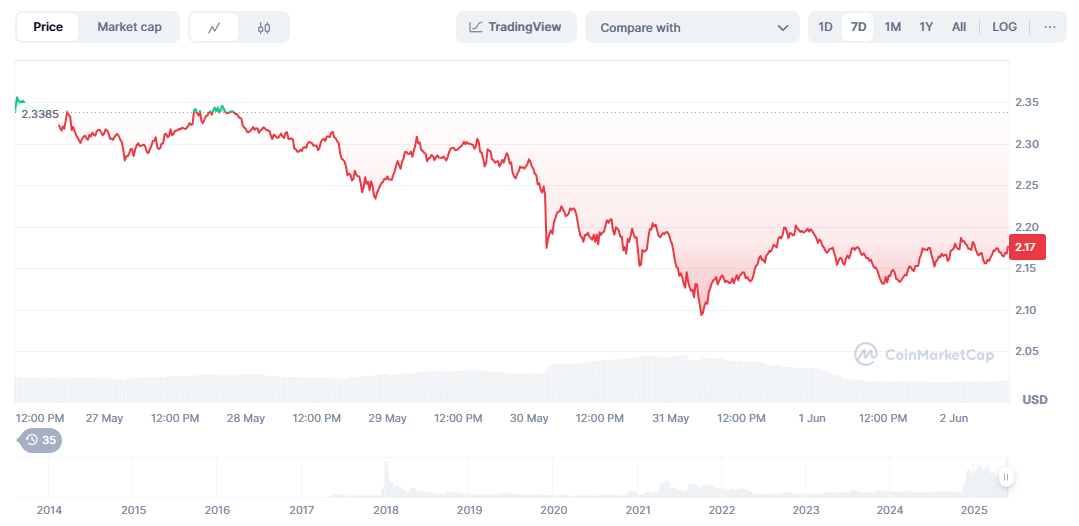
Task: Switch to candlestick chart icon
Action: [264, 28]
